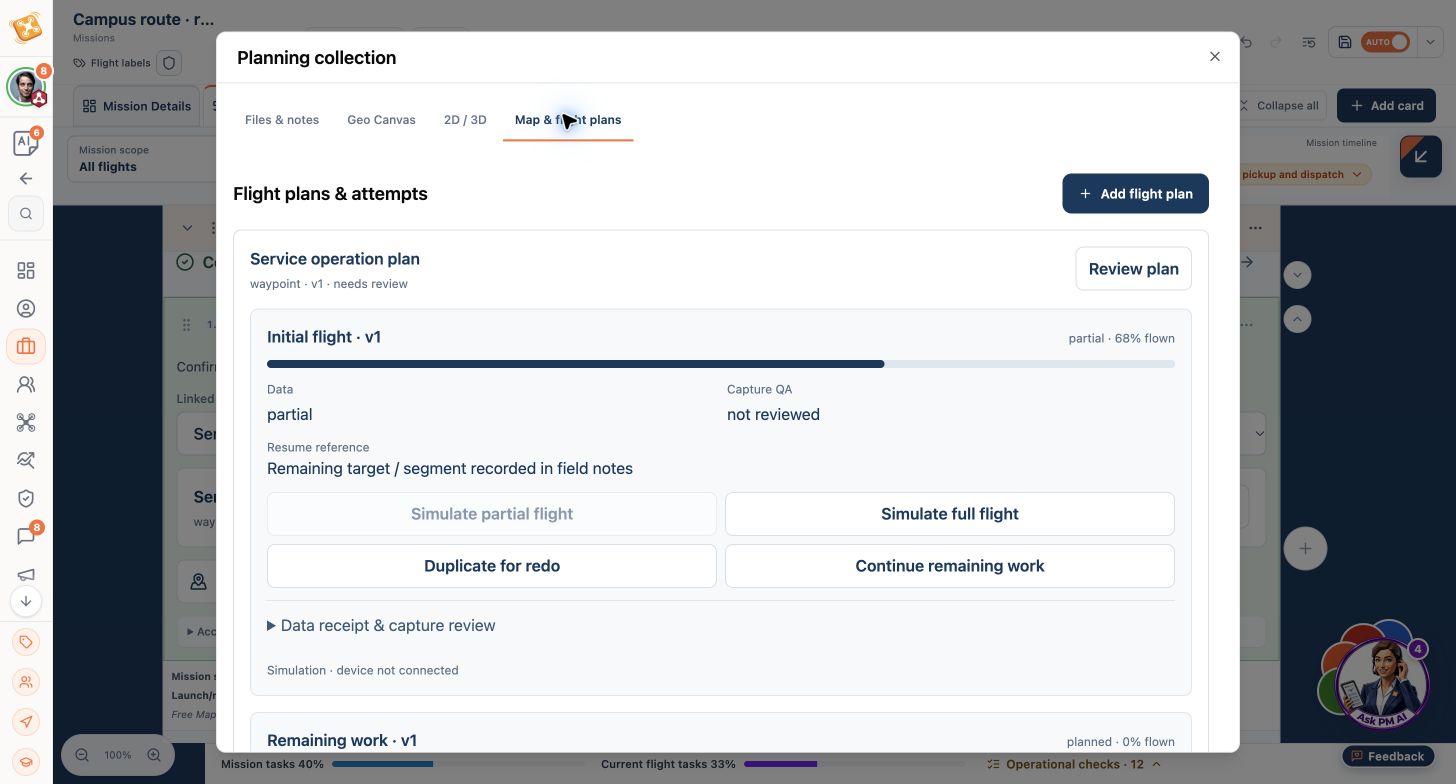The height and width of the screenshot is (784, 1456).
Task: Click the Initial flight progress bar
Action: coord(720,364)
